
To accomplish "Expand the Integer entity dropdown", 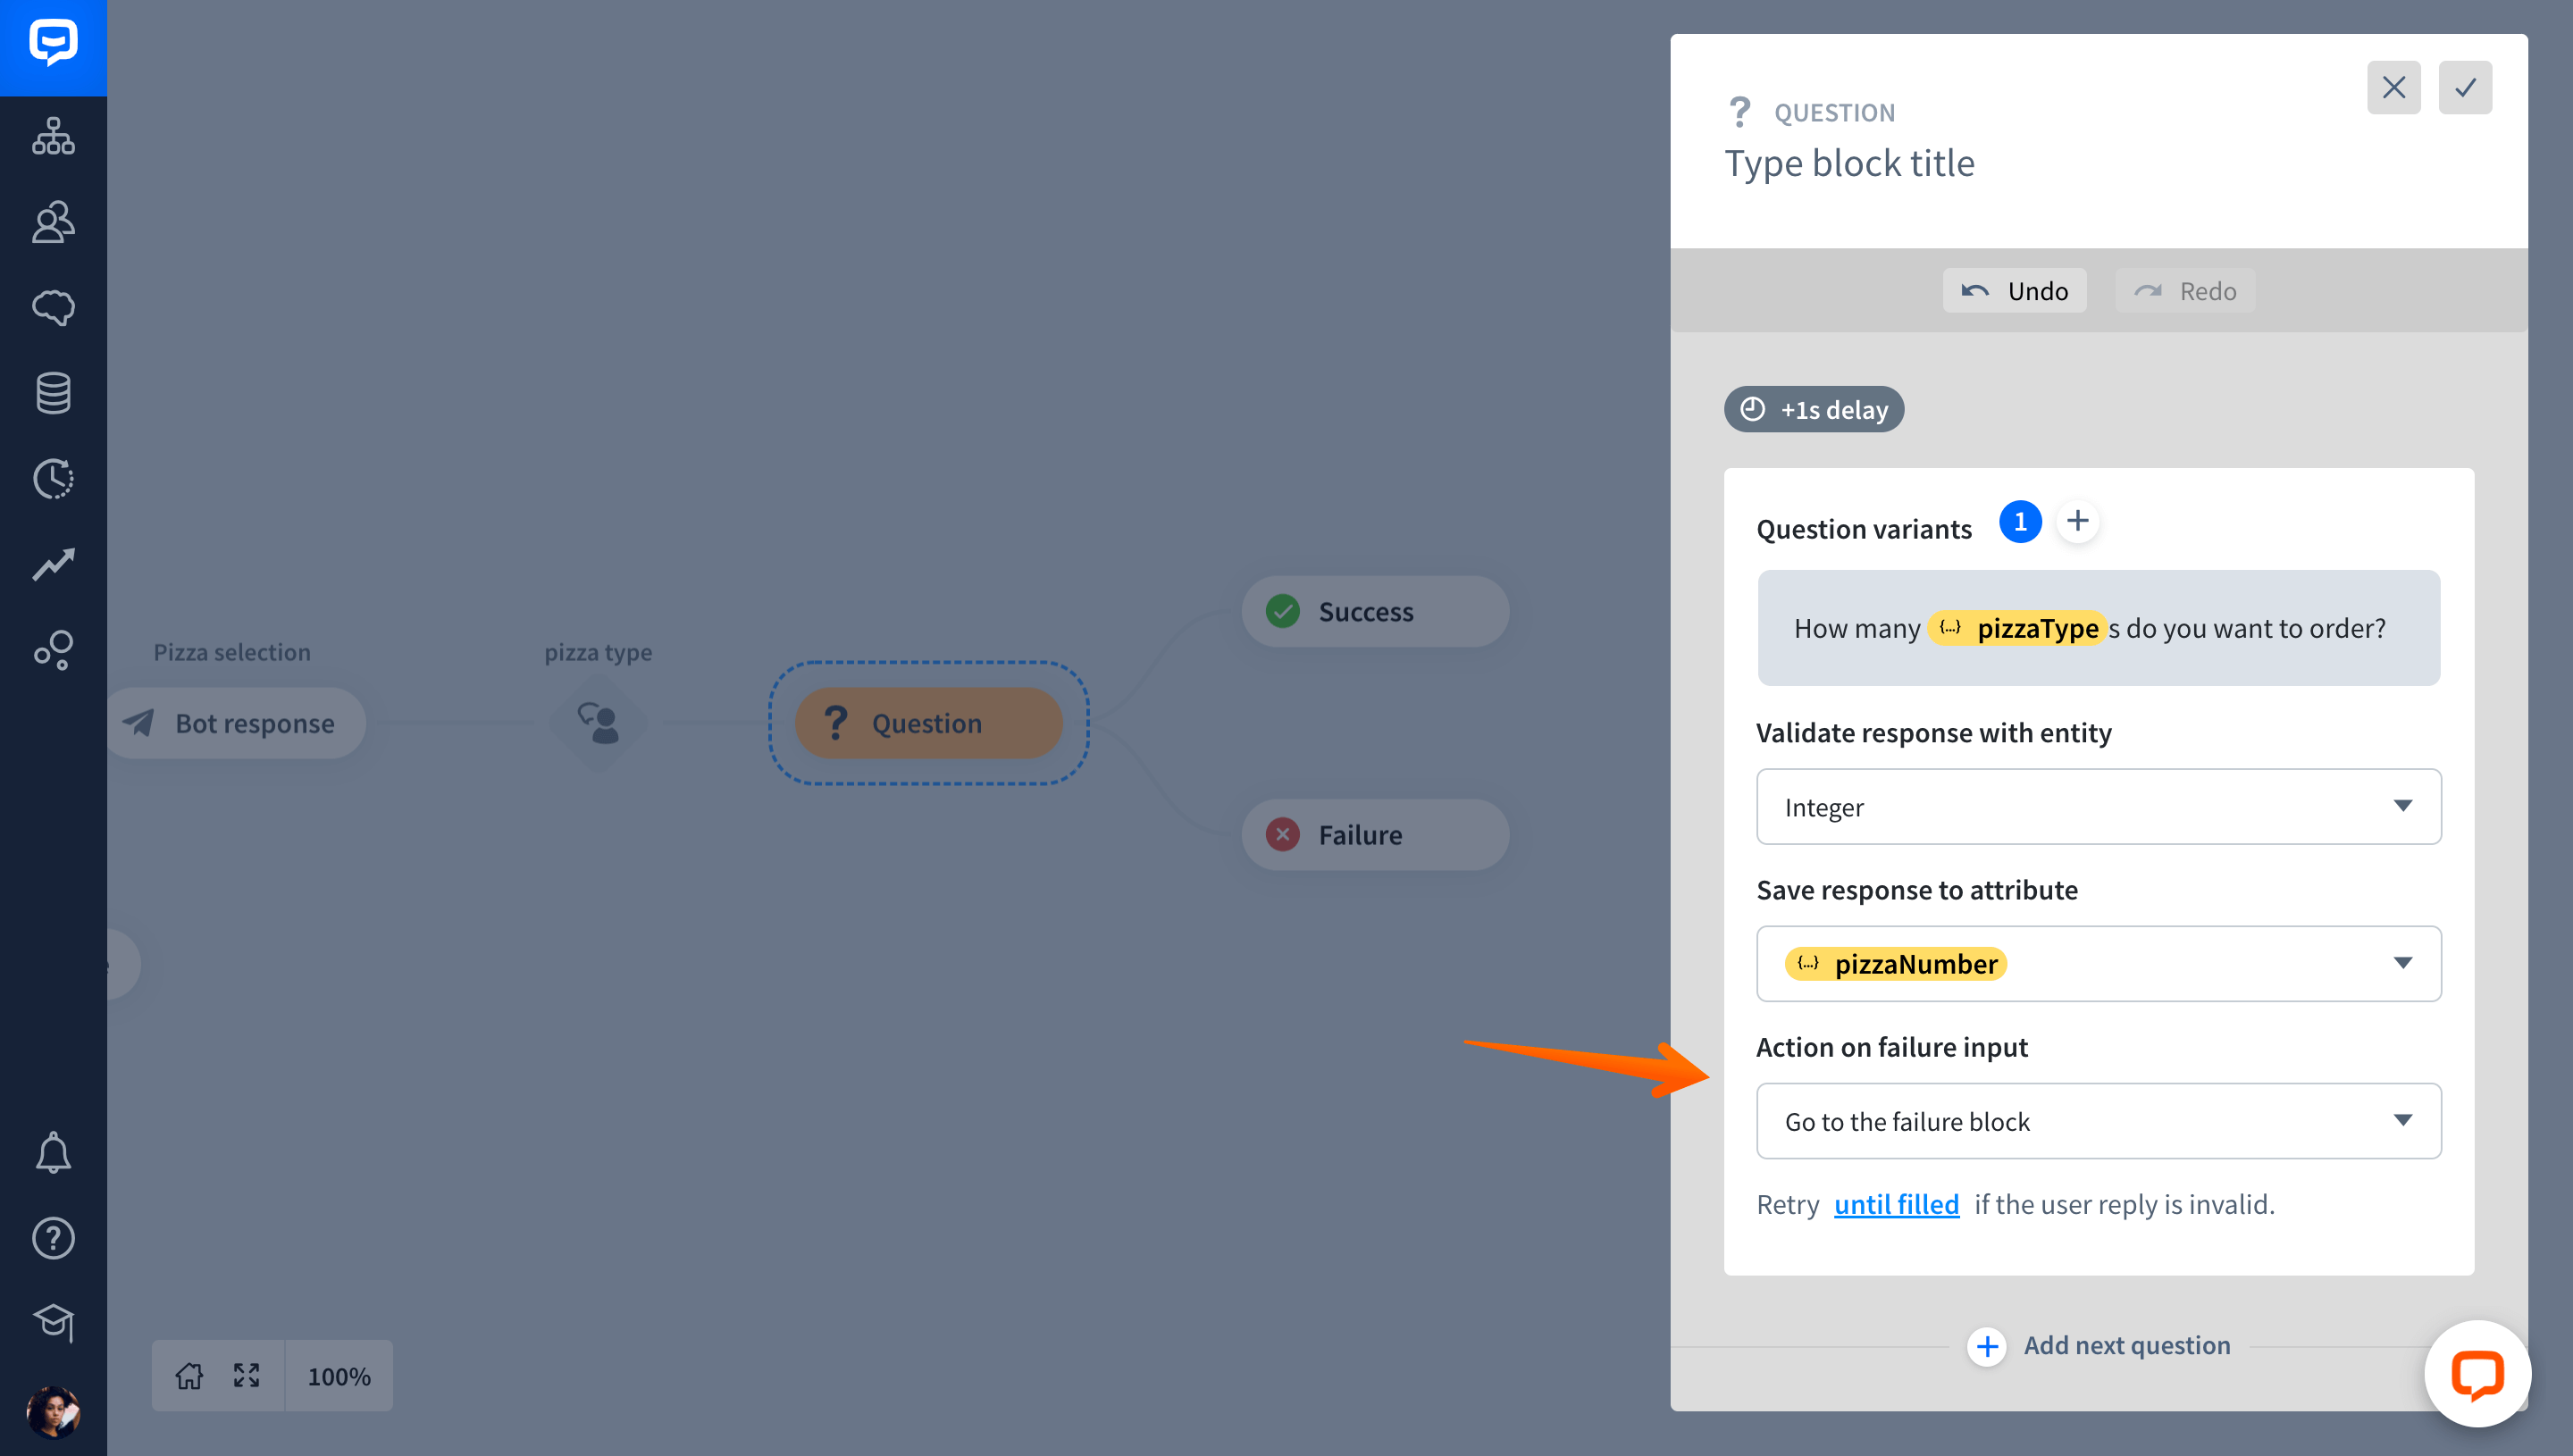I will tap(2098, 807).
